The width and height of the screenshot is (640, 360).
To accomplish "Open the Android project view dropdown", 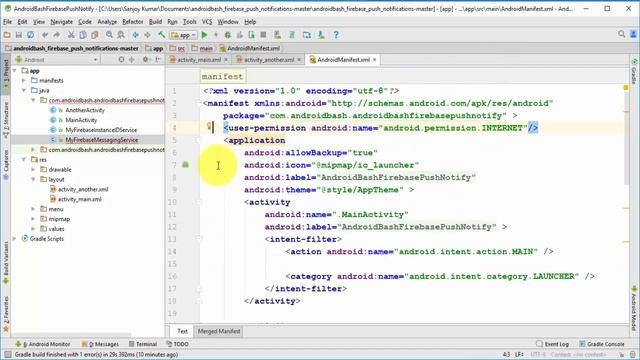I will pyautogui.click(x=57, y=60).
